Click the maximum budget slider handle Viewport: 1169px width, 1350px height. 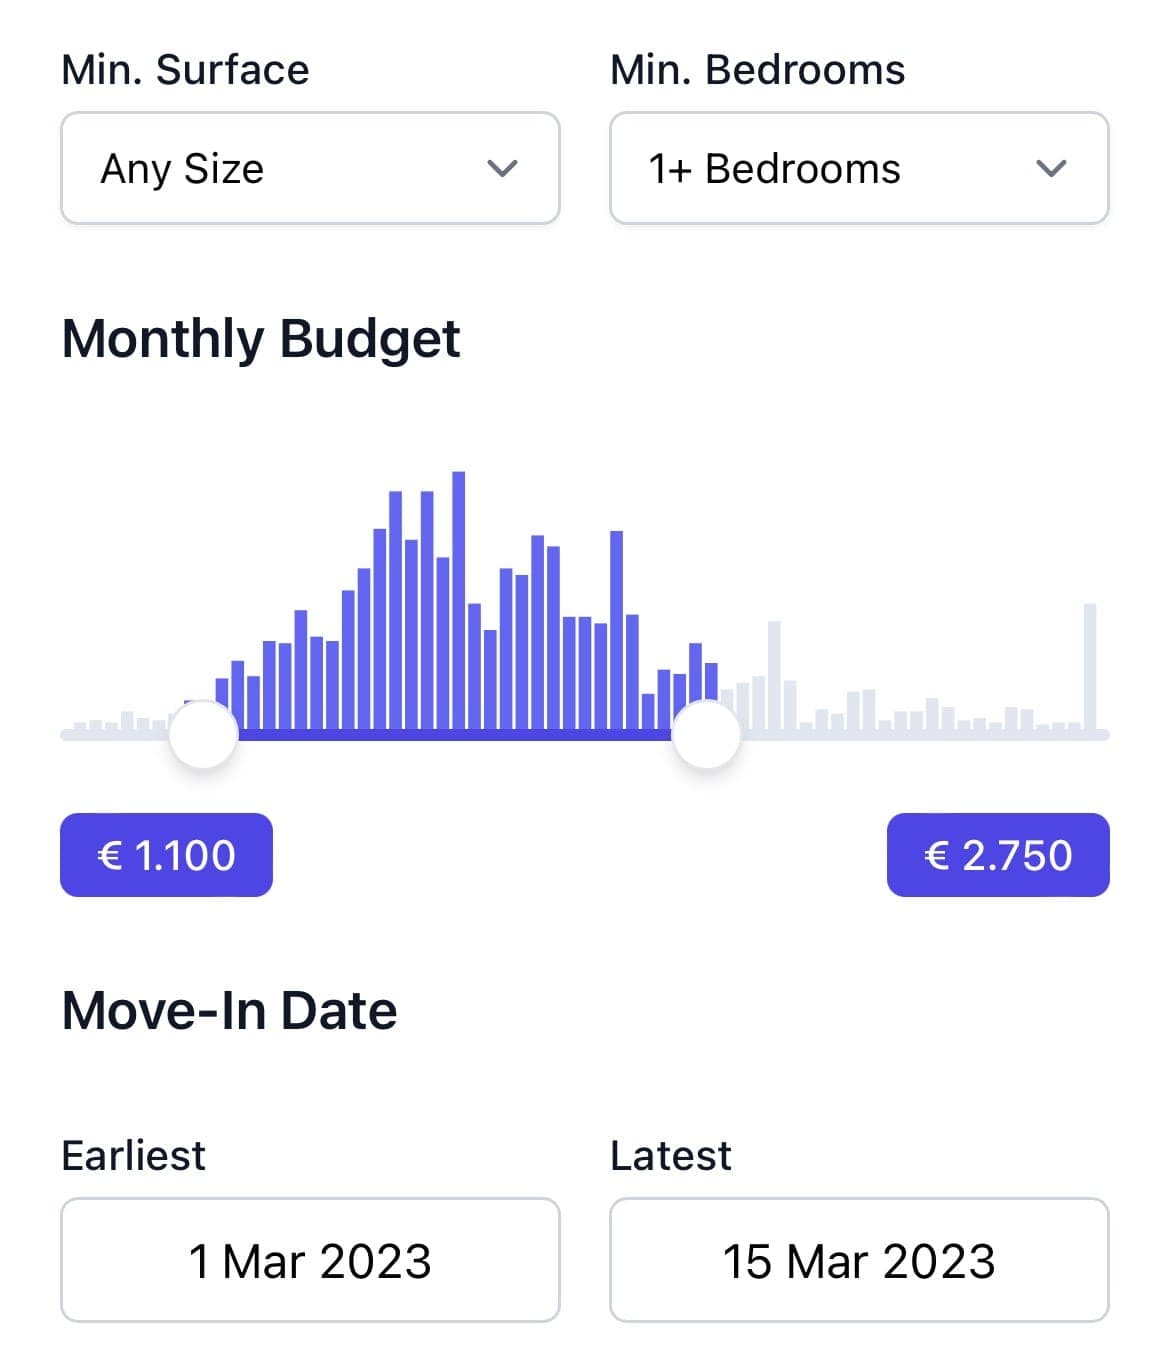[707, 735]
